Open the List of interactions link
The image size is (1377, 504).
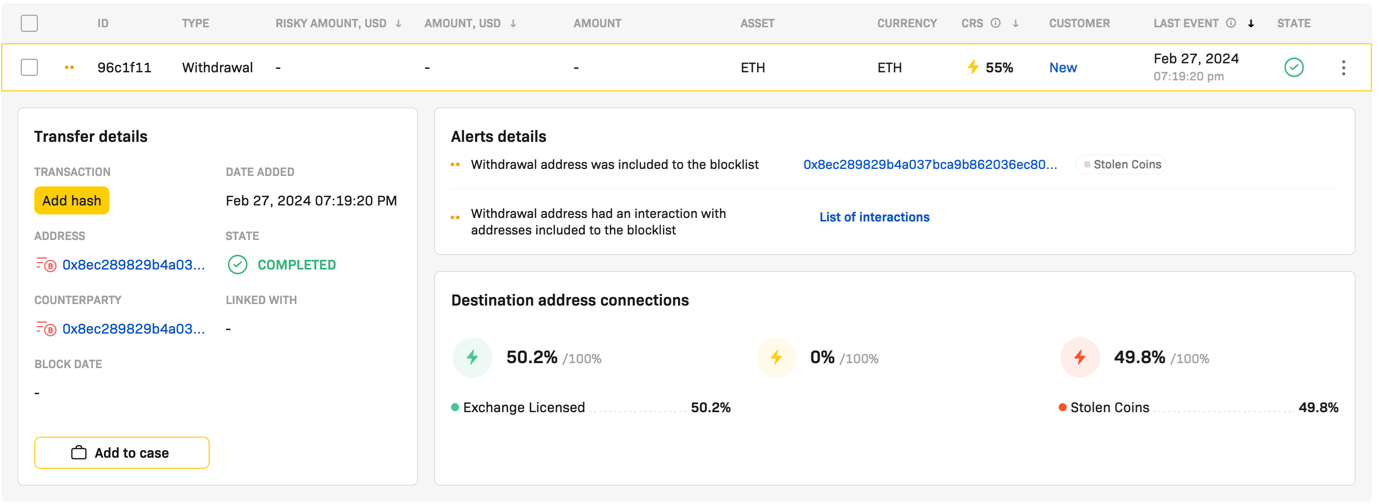(x=874, y=217)
